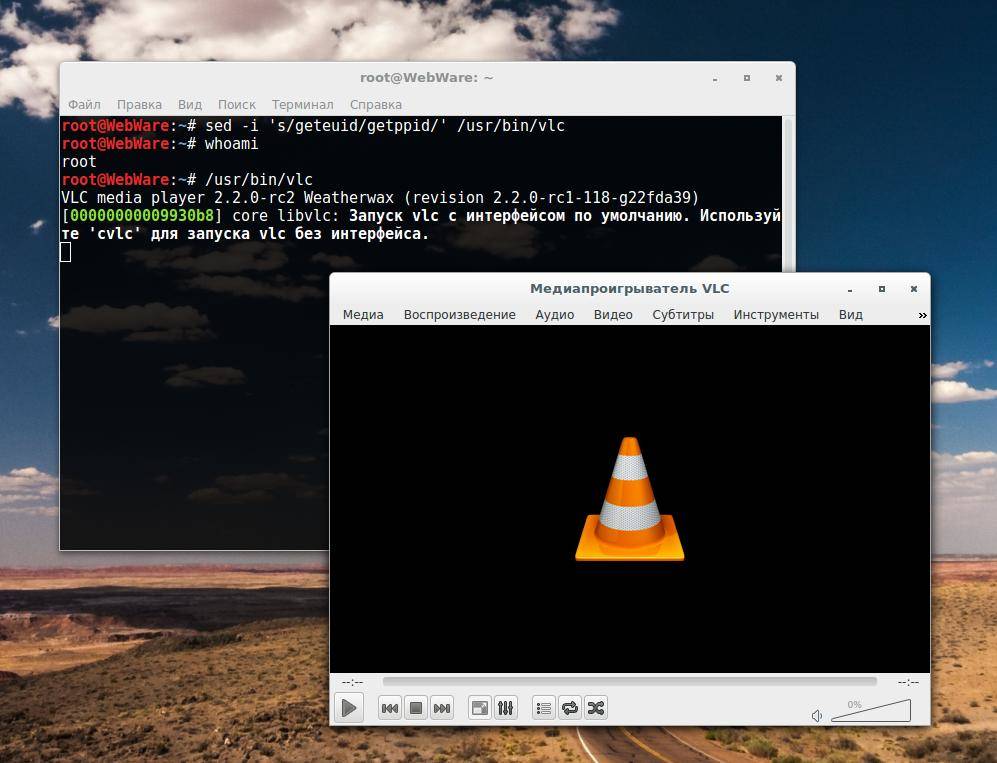Open the Видео menu in VLC
The width and height of the screenshot is (997, 763).
tap(613, 315)
